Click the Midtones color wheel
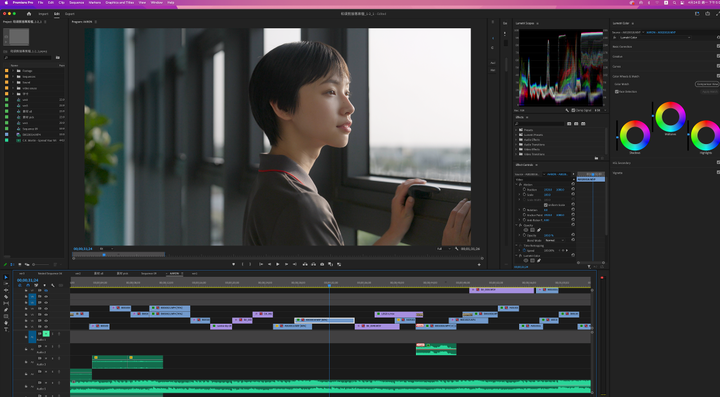The width and height of the screenshot is (720, 397). point(670,117)
